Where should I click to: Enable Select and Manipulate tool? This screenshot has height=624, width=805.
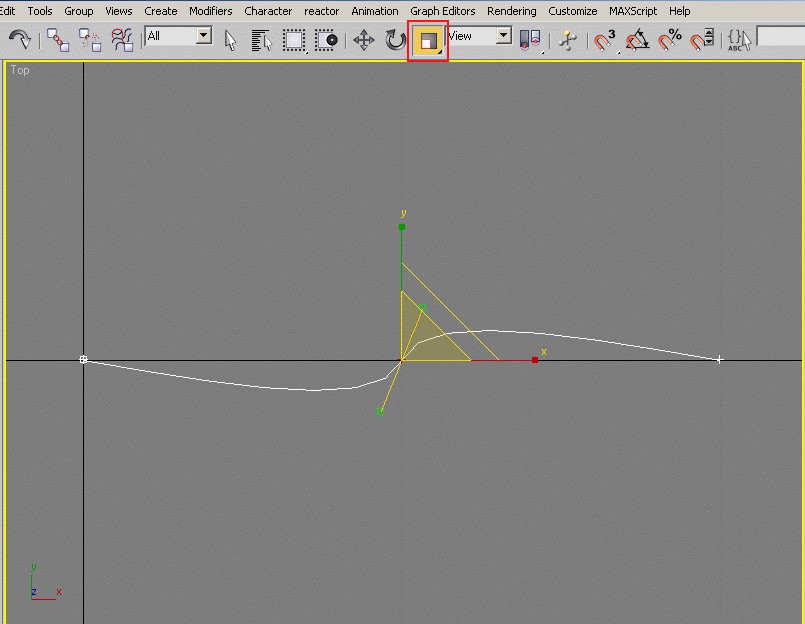(568, 40)
